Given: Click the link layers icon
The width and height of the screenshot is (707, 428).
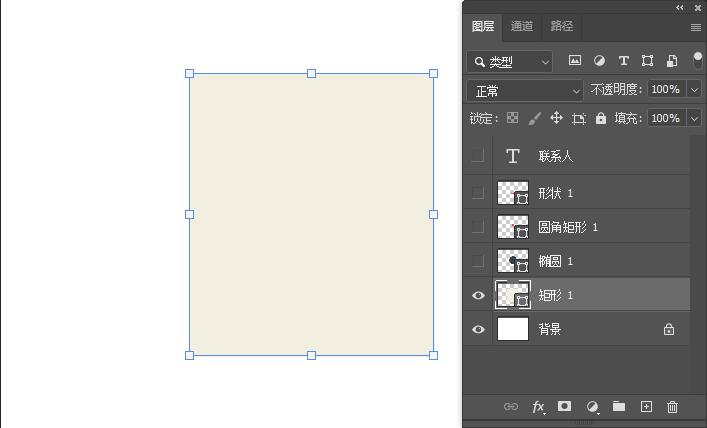Looking at the screenshot, I should click(x=511, y=407).
